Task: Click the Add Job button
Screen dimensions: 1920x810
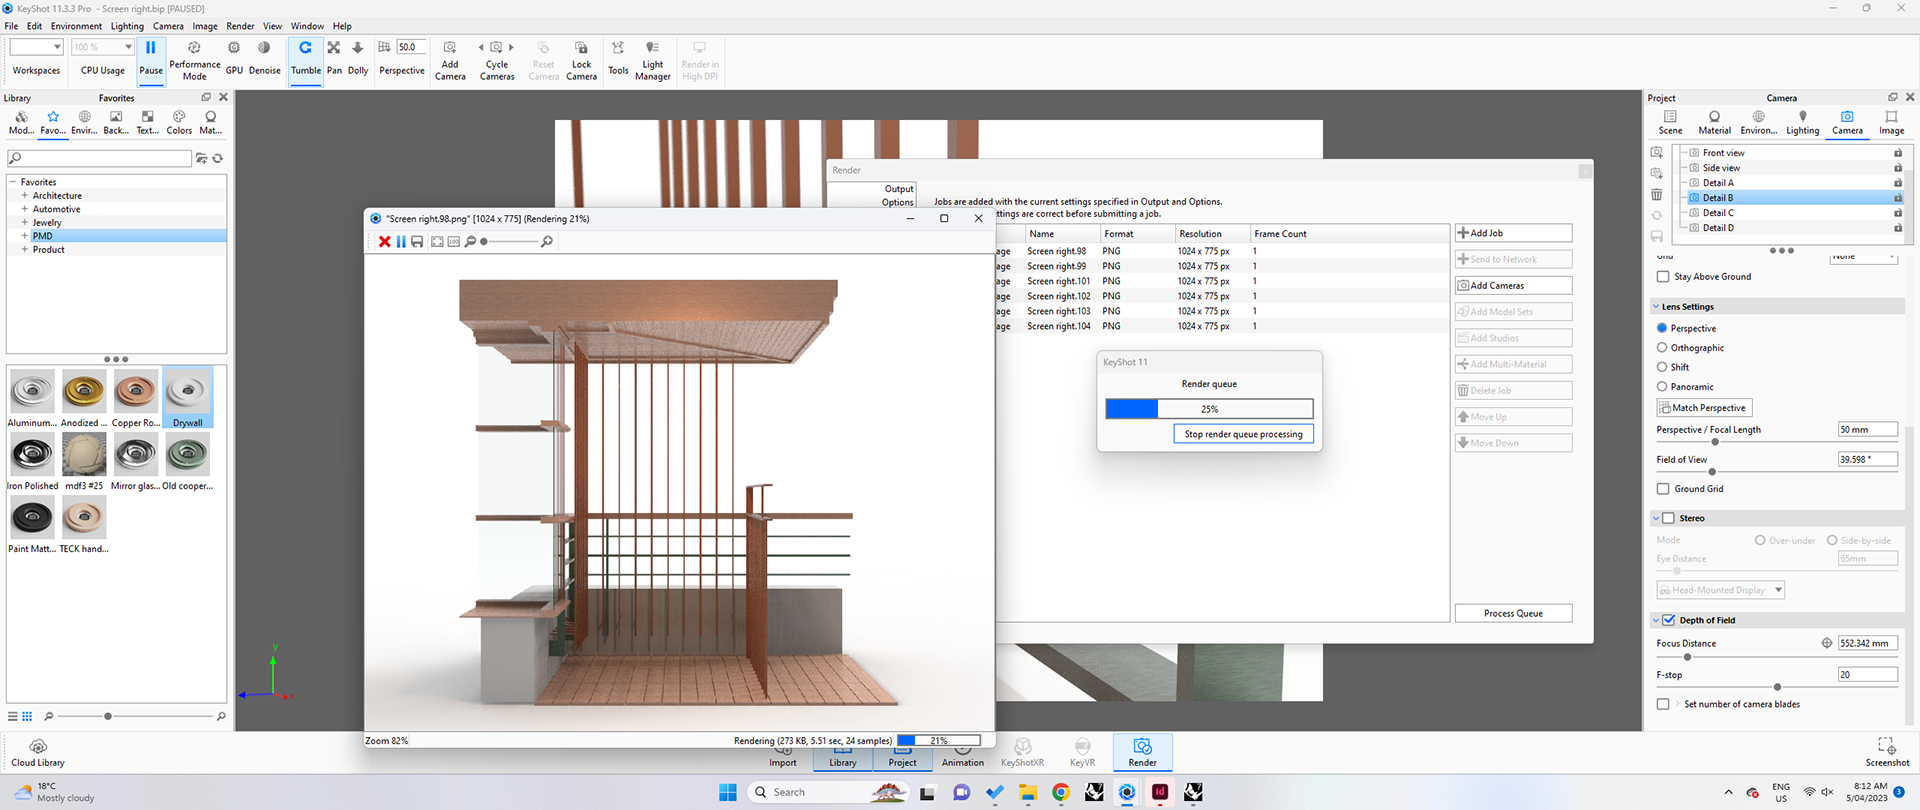Action: coord(1513,233)
